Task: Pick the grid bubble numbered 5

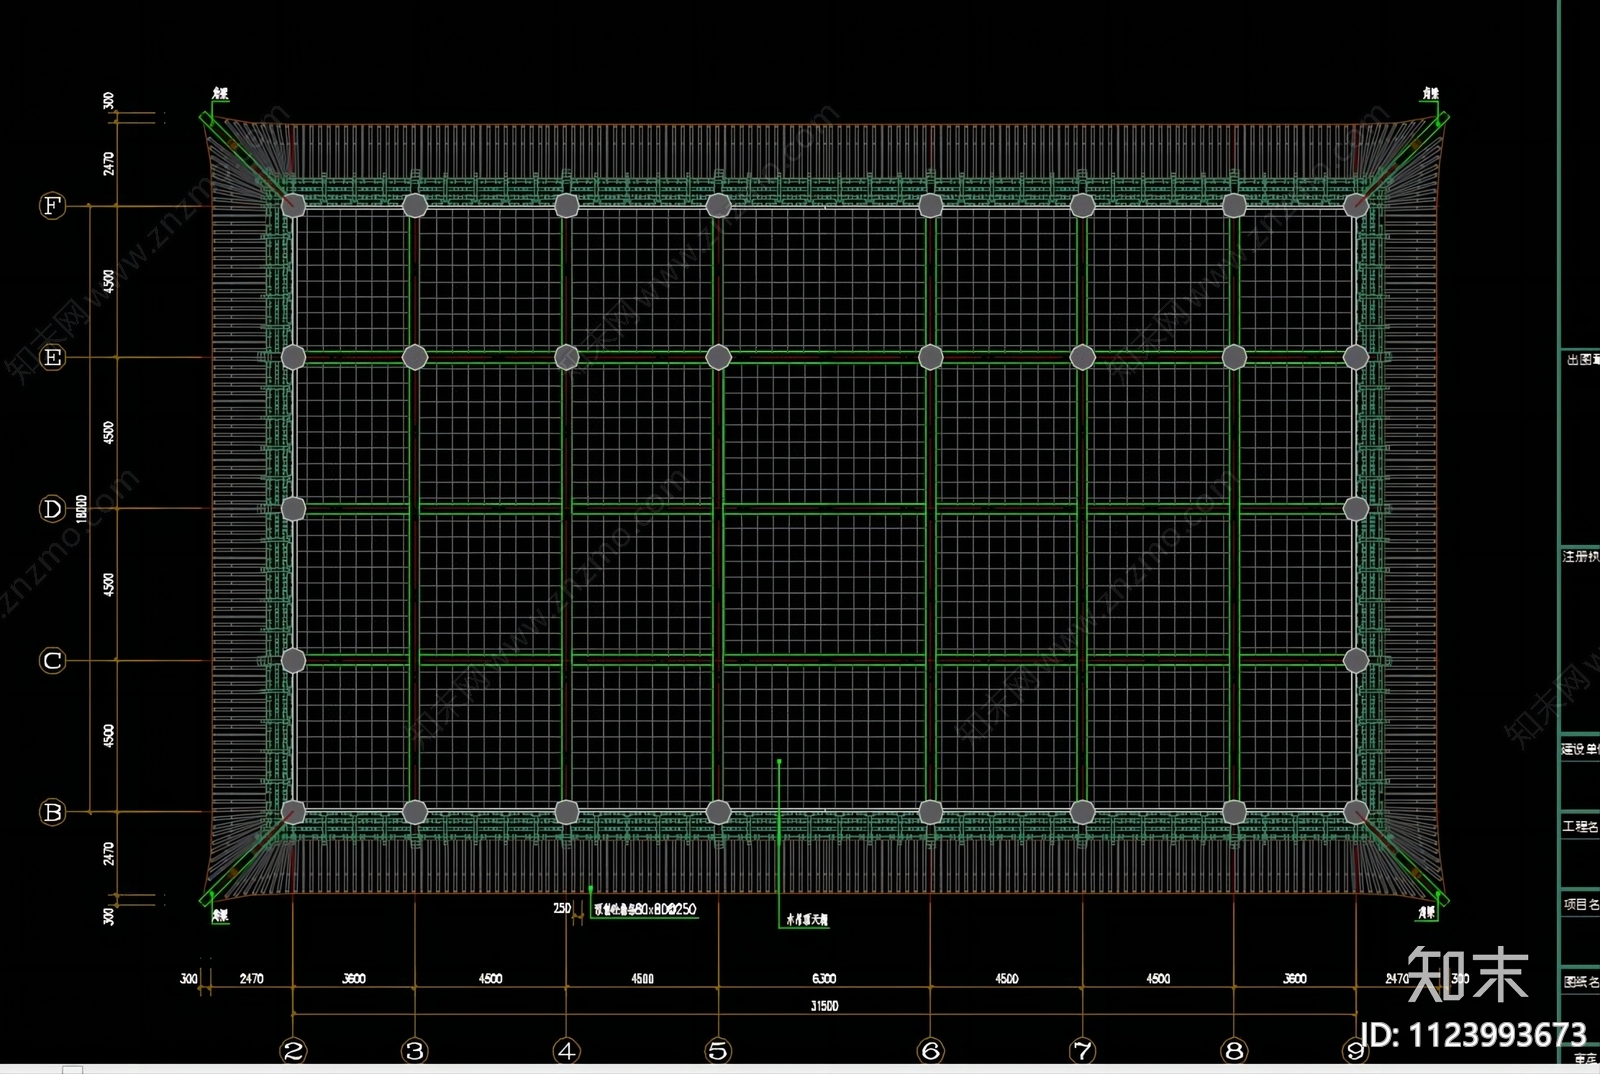Action: (x=718, y=1051)
